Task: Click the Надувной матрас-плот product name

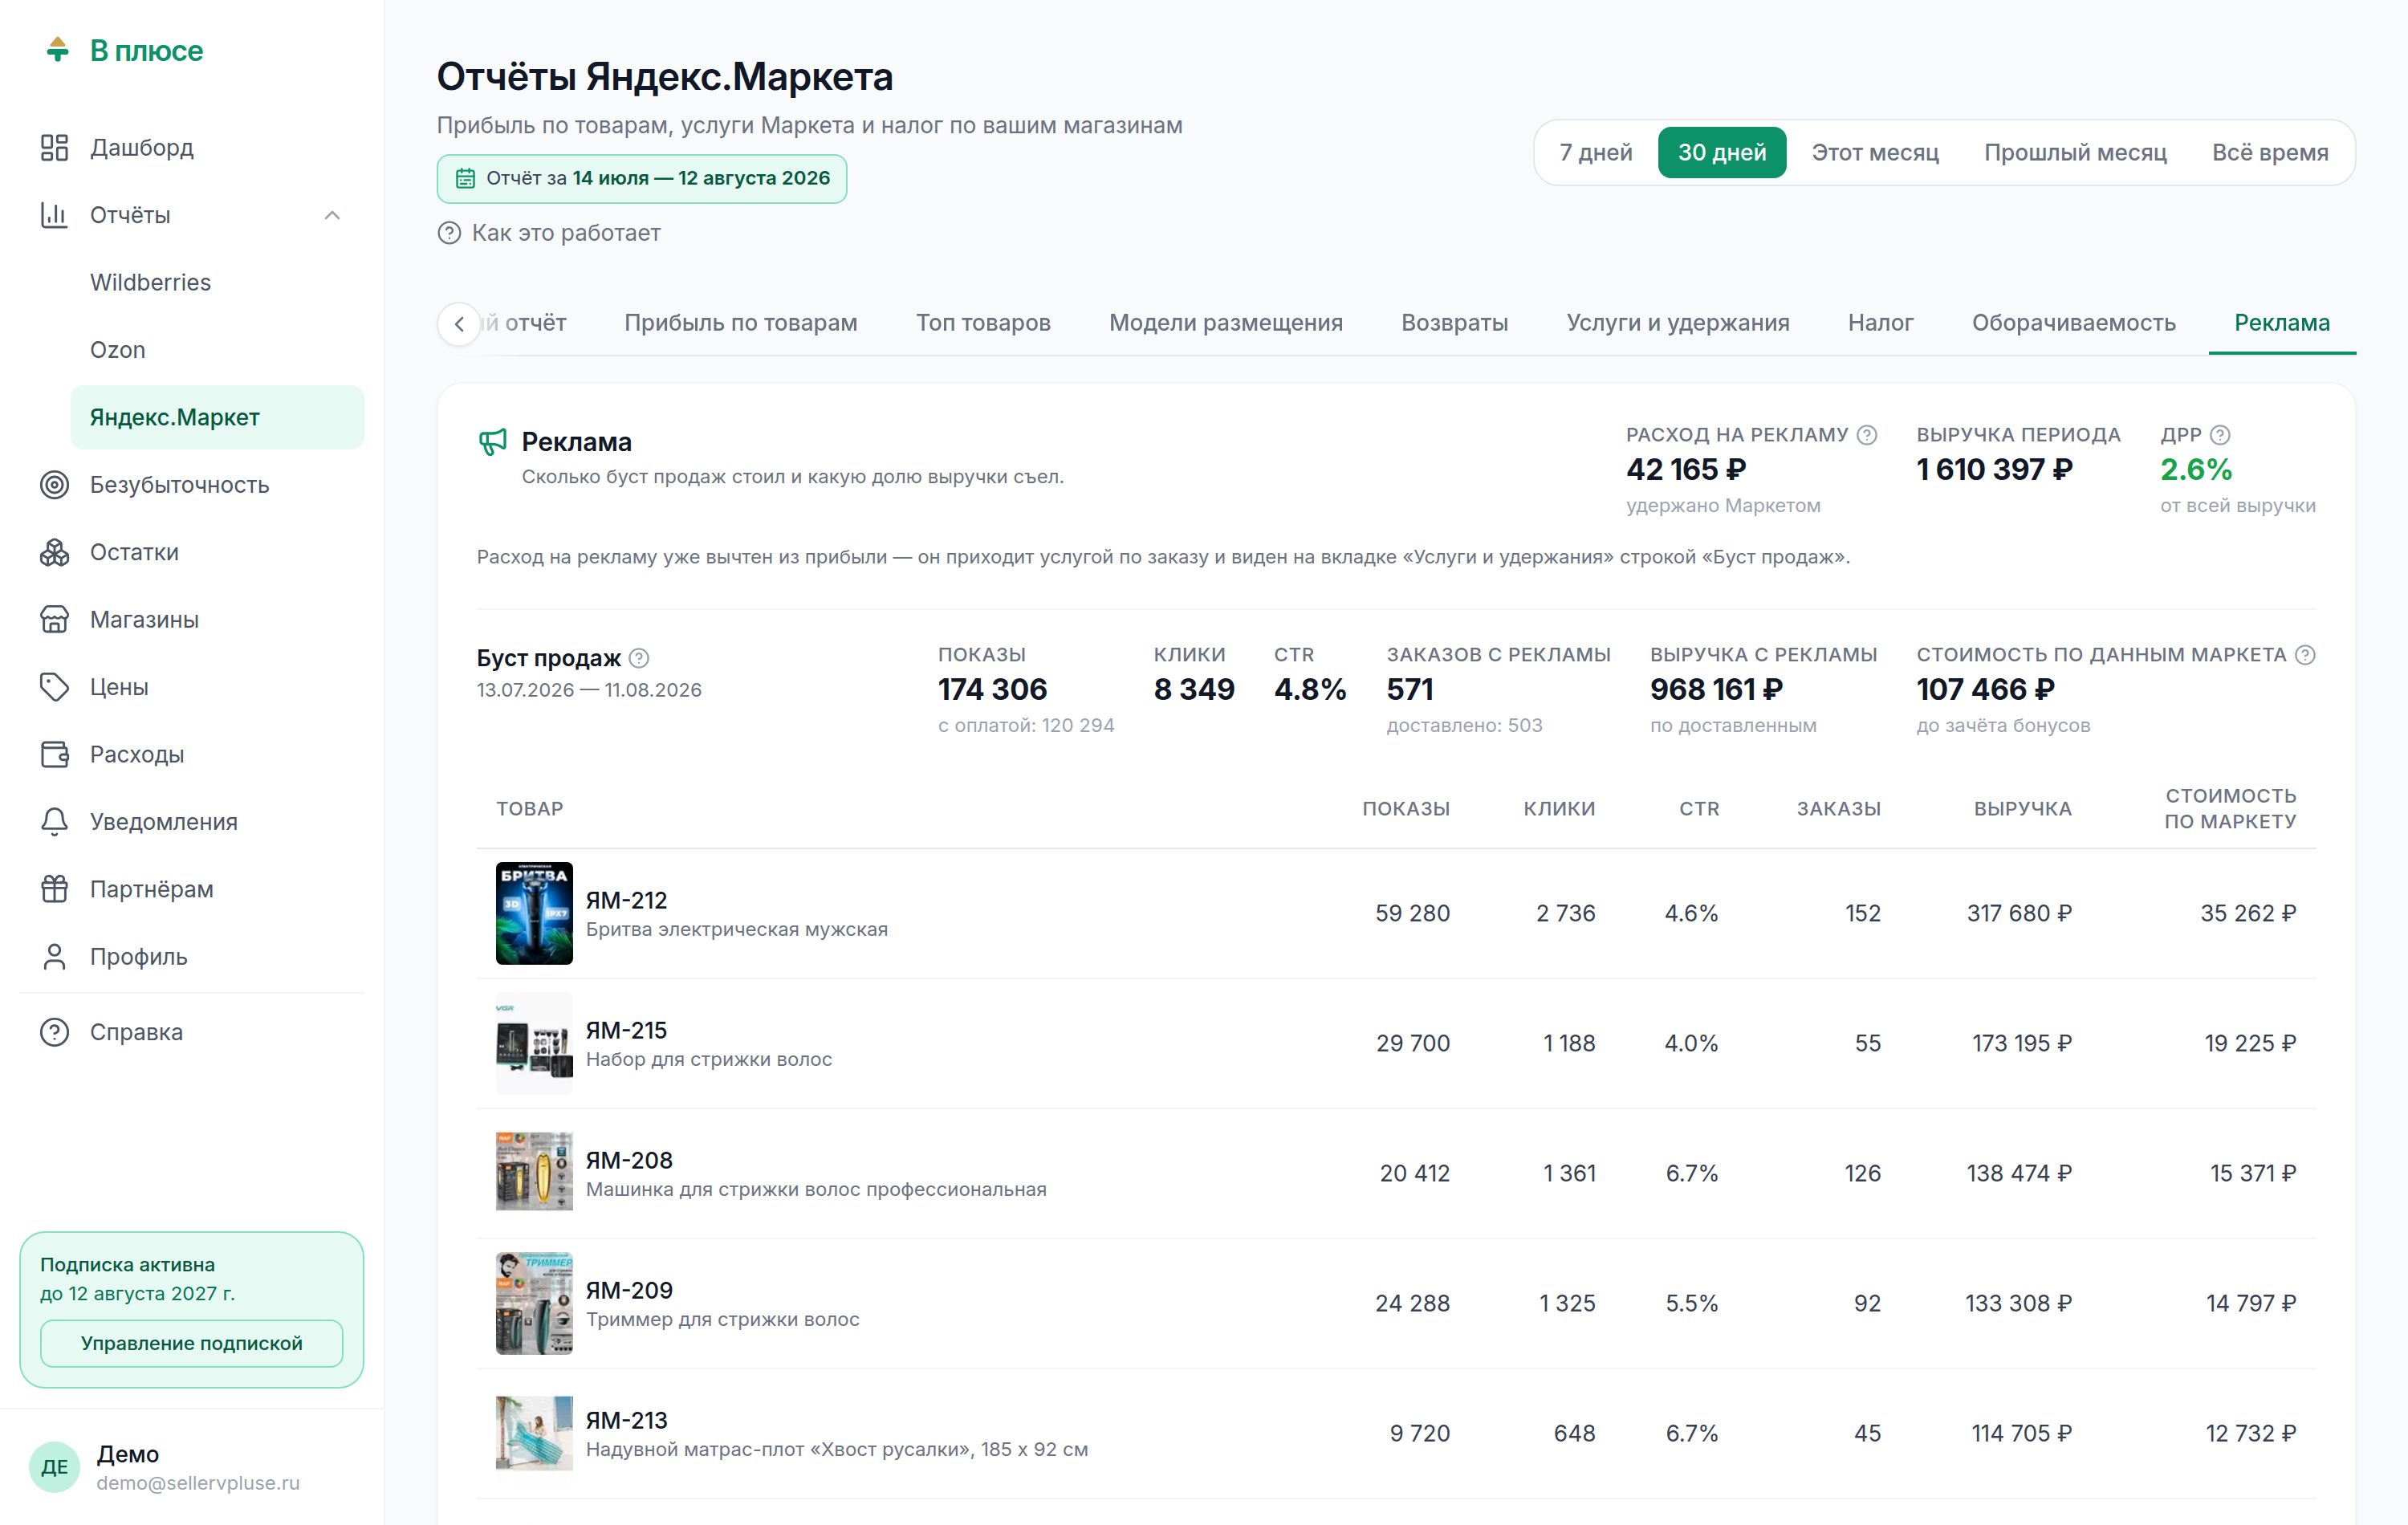Action: 837,1450
